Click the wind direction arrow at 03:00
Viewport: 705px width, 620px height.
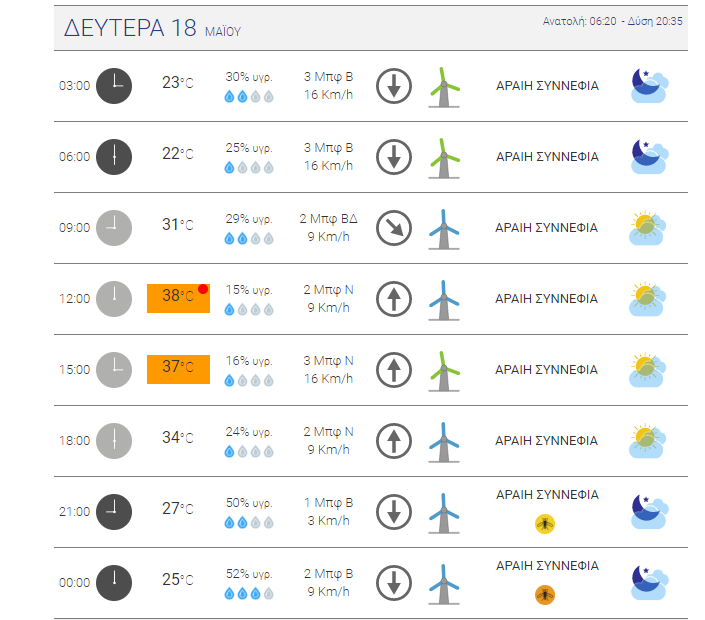coord(394,85)
